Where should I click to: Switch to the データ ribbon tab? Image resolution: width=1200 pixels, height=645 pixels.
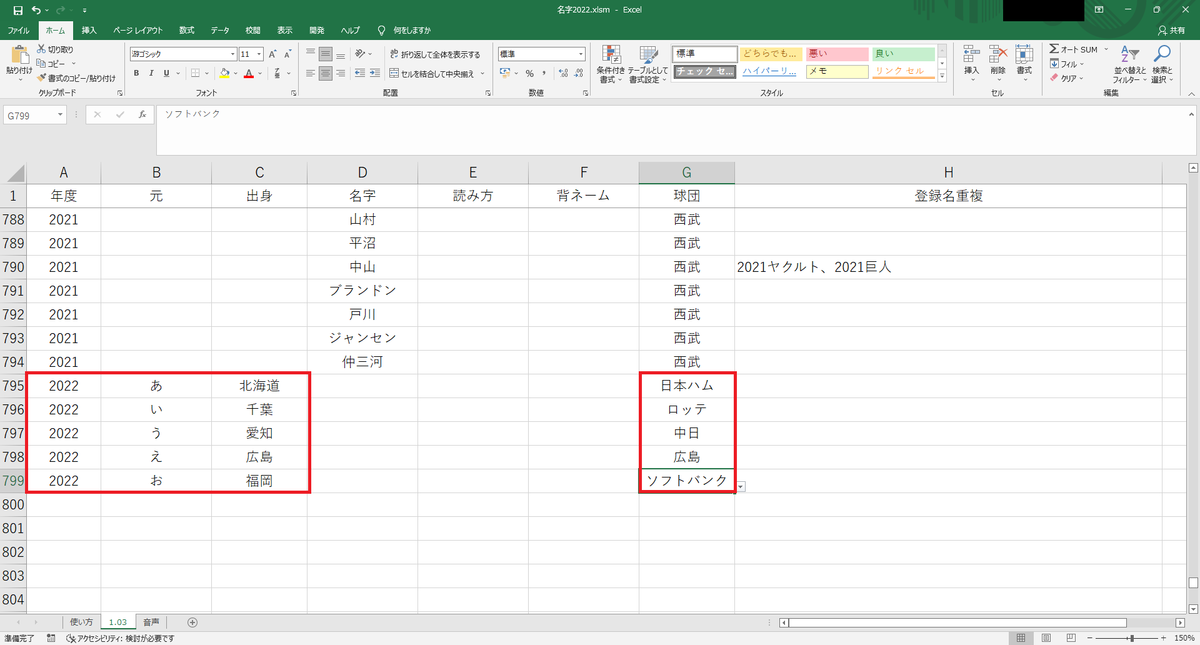[220, 30]
